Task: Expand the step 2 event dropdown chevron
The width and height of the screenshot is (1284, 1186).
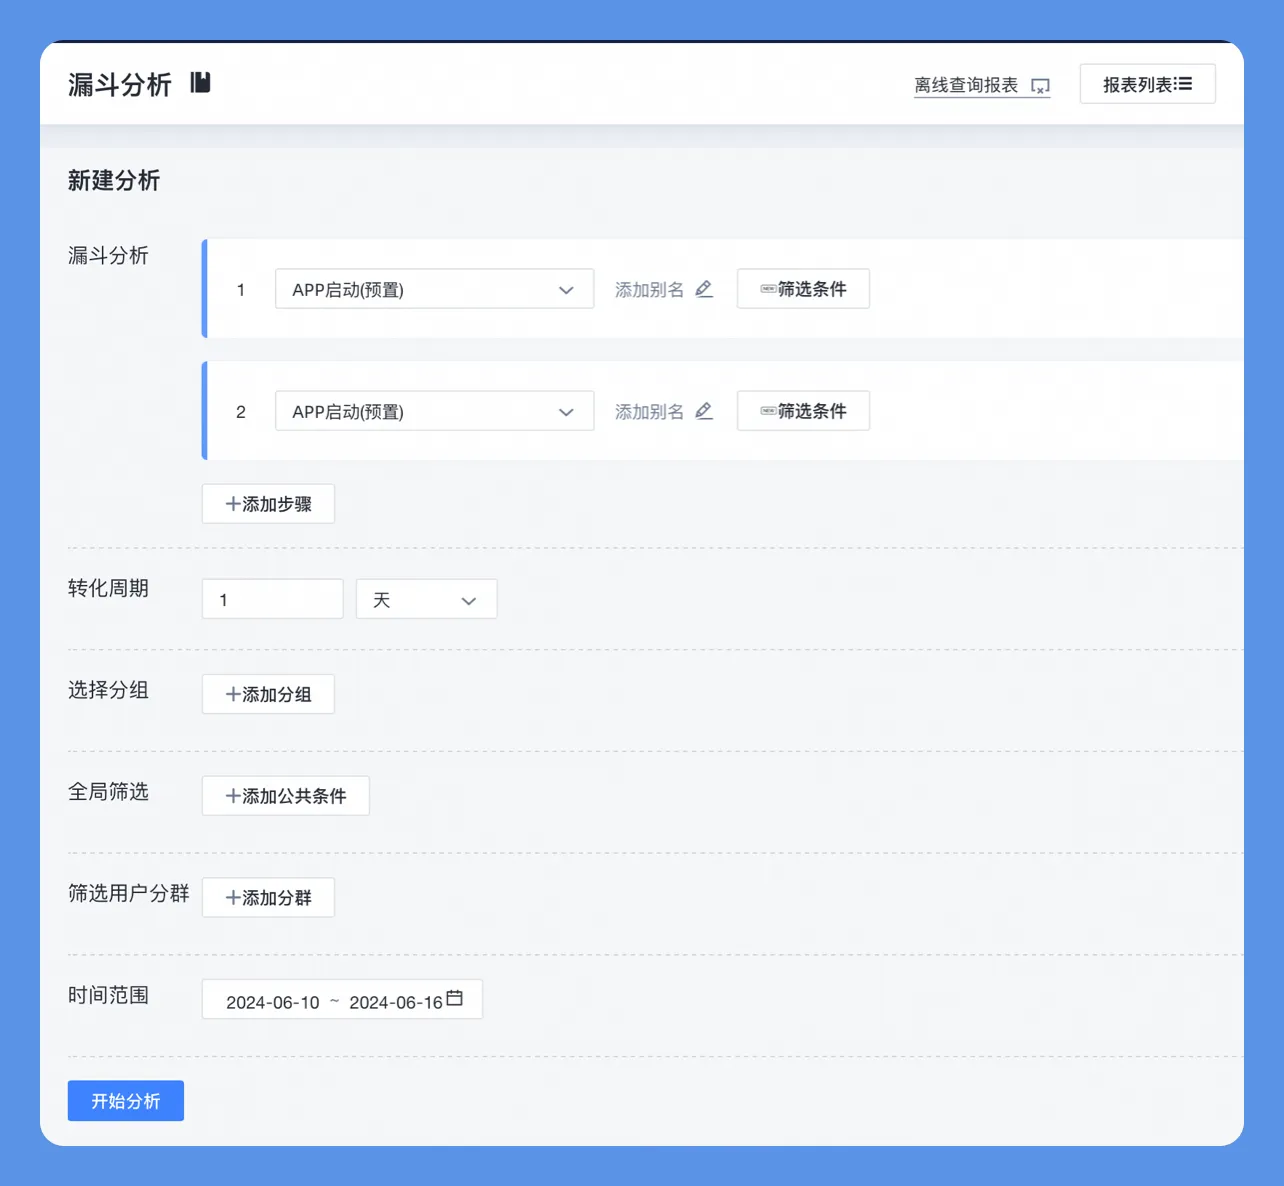Action: pyautogui.click(x=566, y=412)
